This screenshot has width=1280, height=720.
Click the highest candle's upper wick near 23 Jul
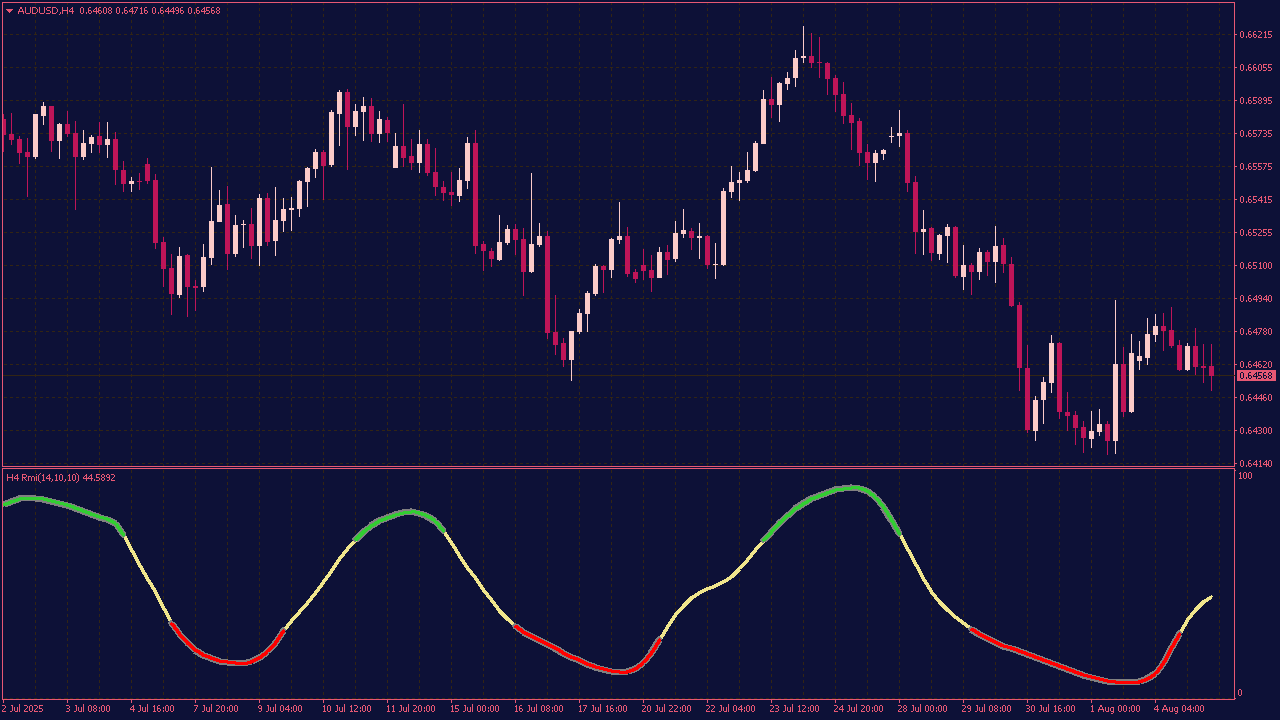[803, 38]
